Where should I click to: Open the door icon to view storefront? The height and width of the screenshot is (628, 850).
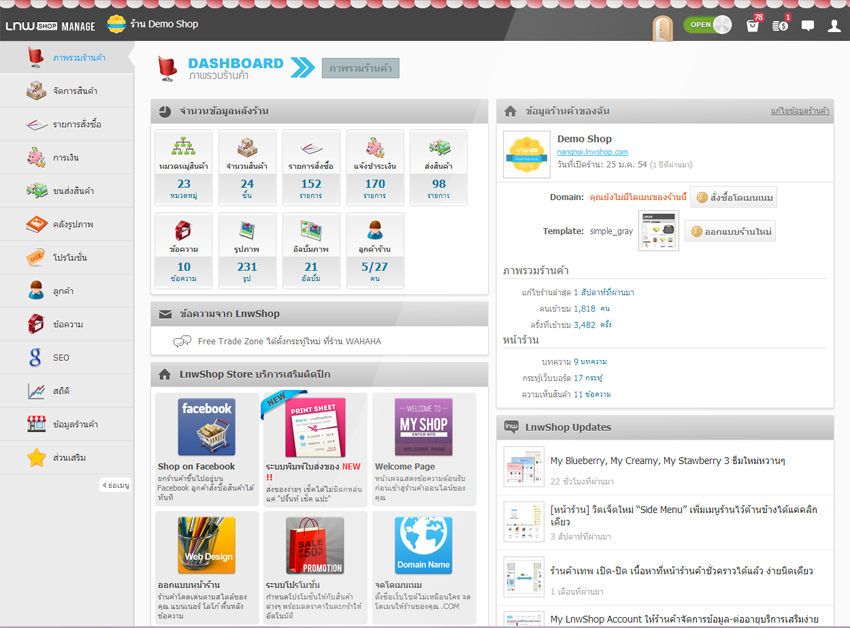(663, 27)
